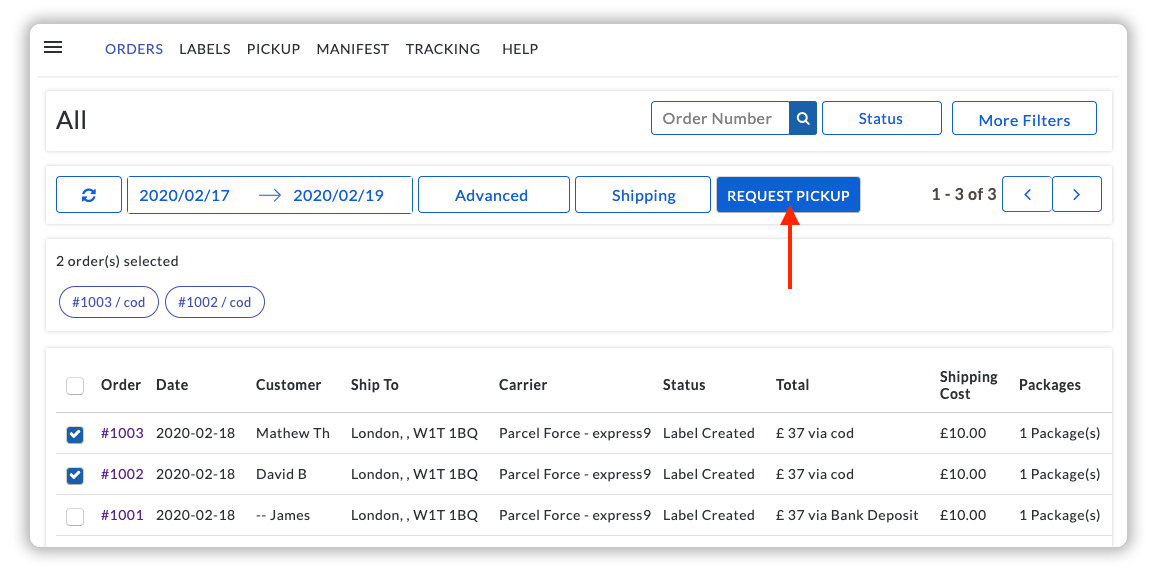Click the Order column header
The width and height of the screenshot is (1154, 574).
[x=121, y=385]
